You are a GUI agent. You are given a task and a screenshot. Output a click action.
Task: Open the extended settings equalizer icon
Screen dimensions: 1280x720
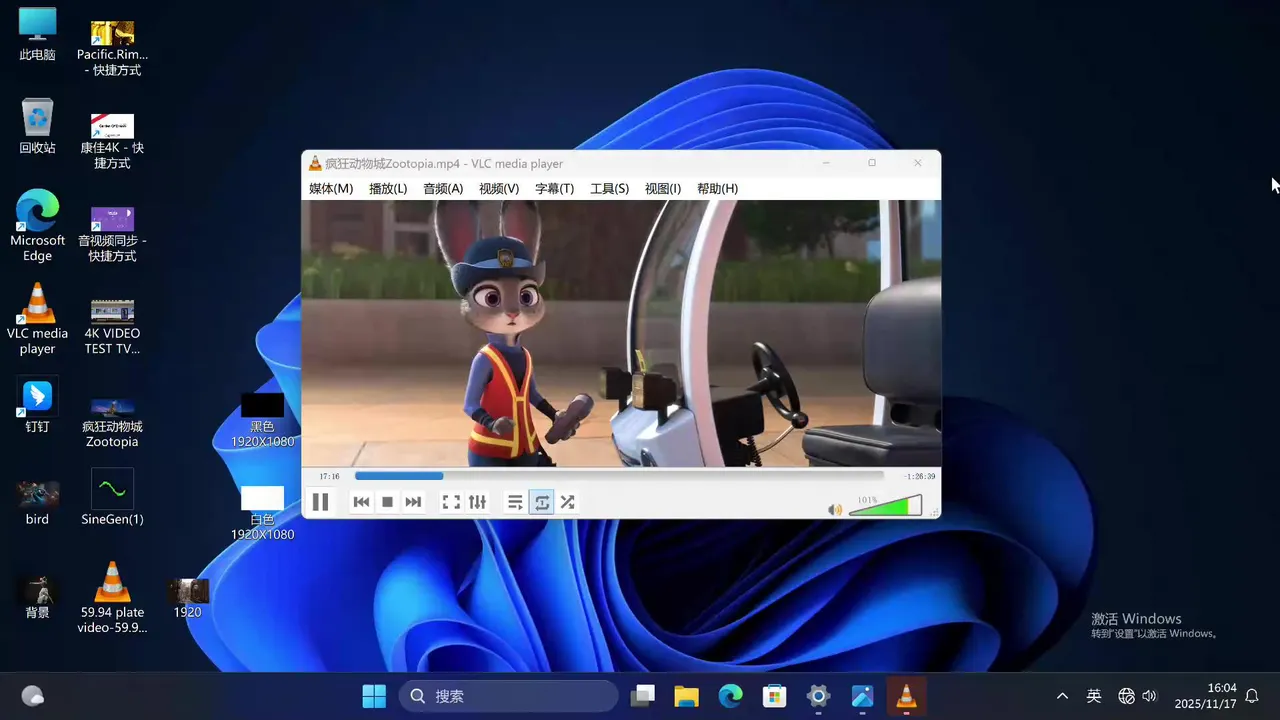click(x=477, y=502)
